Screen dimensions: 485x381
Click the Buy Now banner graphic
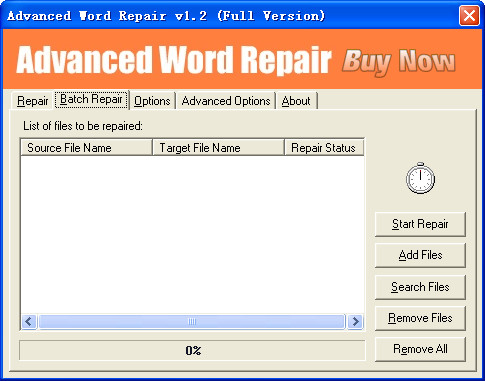point(399,62)
